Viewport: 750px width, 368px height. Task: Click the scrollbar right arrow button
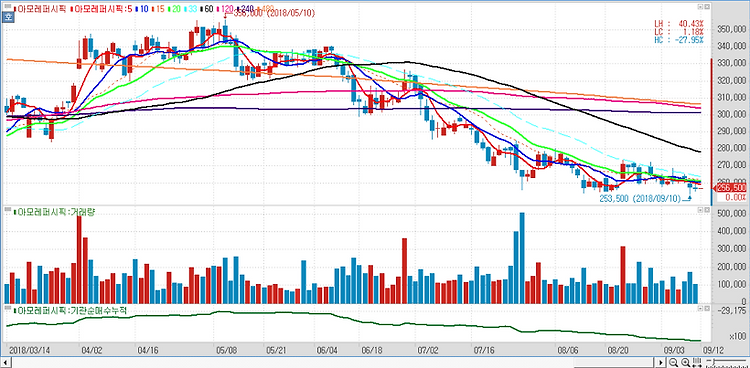tap(661, 362)
